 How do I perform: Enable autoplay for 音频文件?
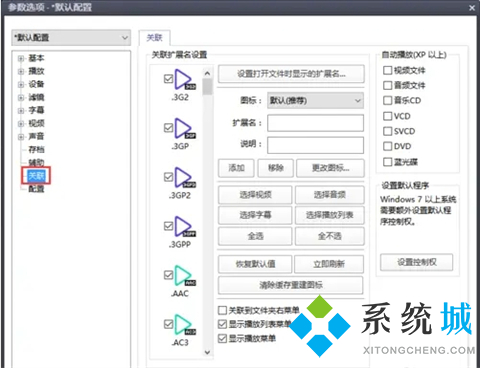coord(387,85)
